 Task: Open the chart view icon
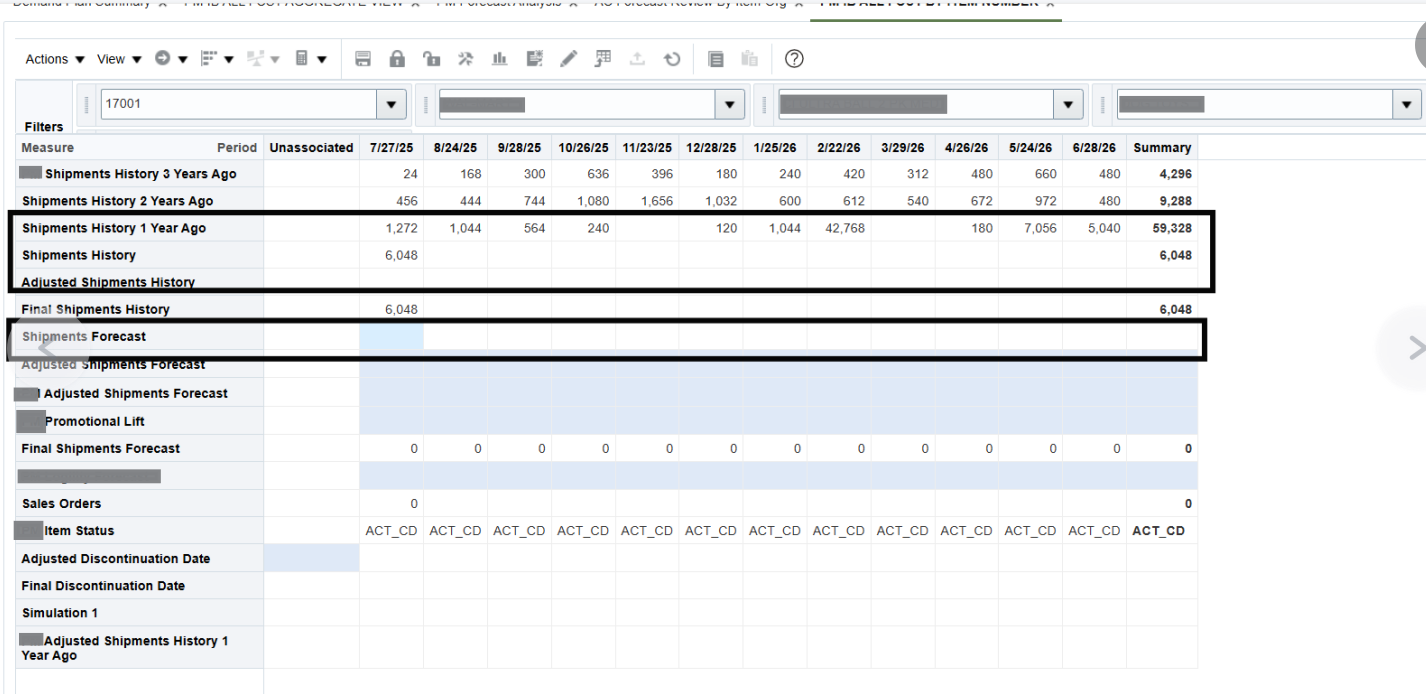pyautogui.click(x=499, y=58)
